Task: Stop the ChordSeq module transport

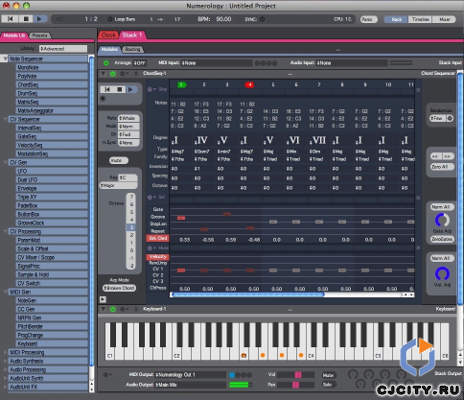Action: click(x=119, y=89)
